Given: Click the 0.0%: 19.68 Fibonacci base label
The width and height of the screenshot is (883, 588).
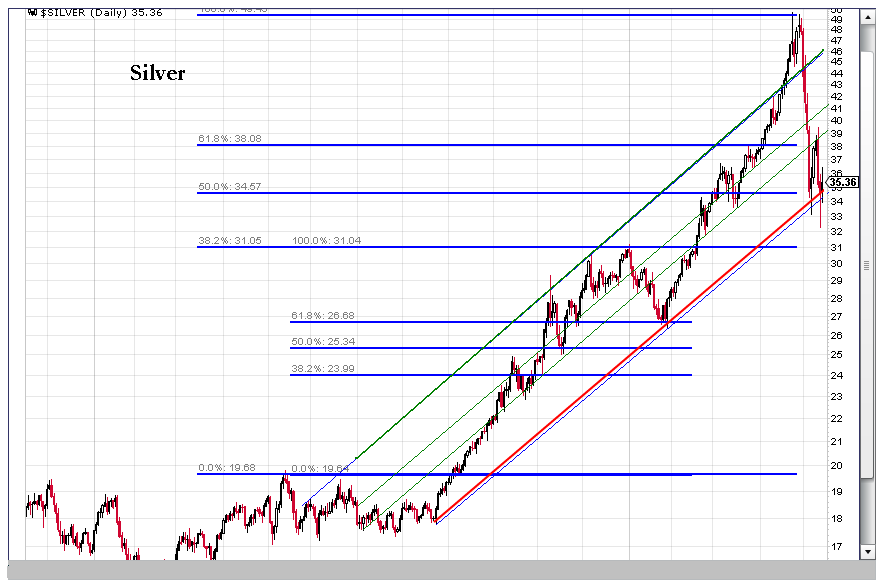Looking at the screenshot, I should pos(228,467).
